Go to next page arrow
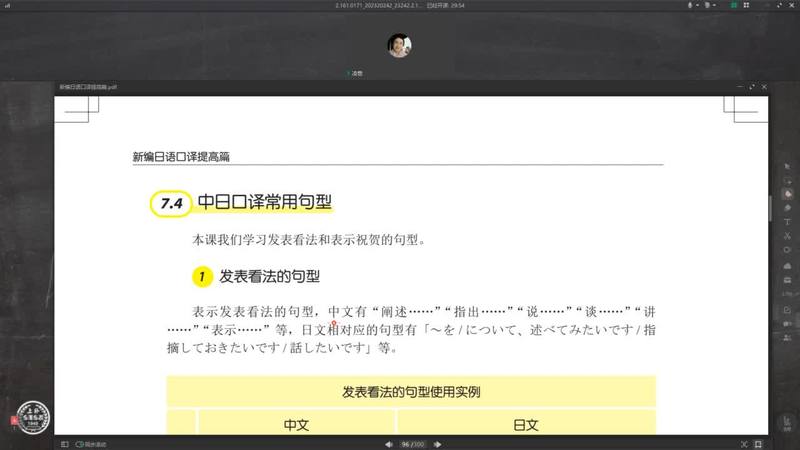Viewport: 800px width, 450px height. click(x=435, y=443)
